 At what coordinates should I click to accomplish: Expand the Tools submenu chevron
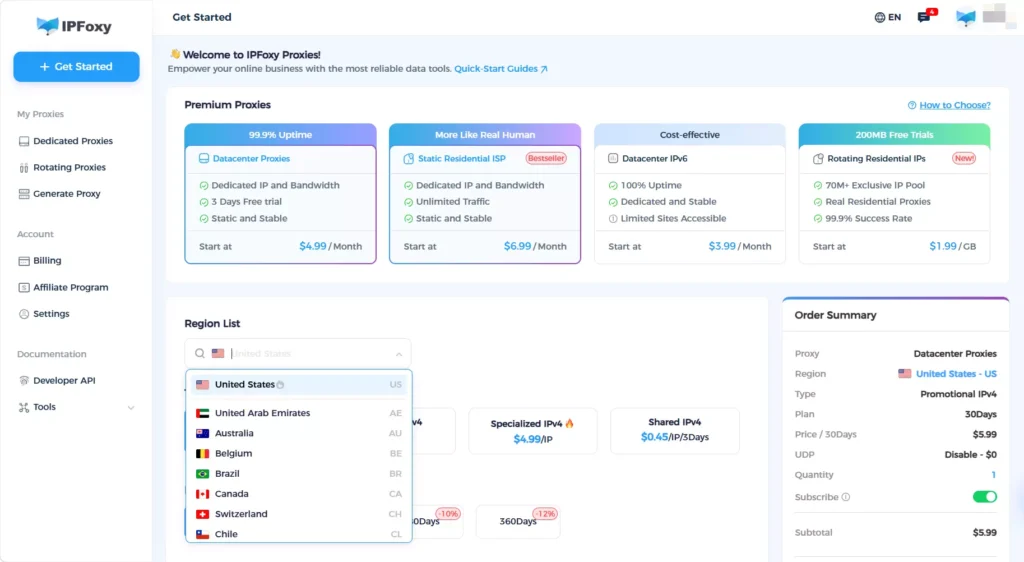coord(131,408)
